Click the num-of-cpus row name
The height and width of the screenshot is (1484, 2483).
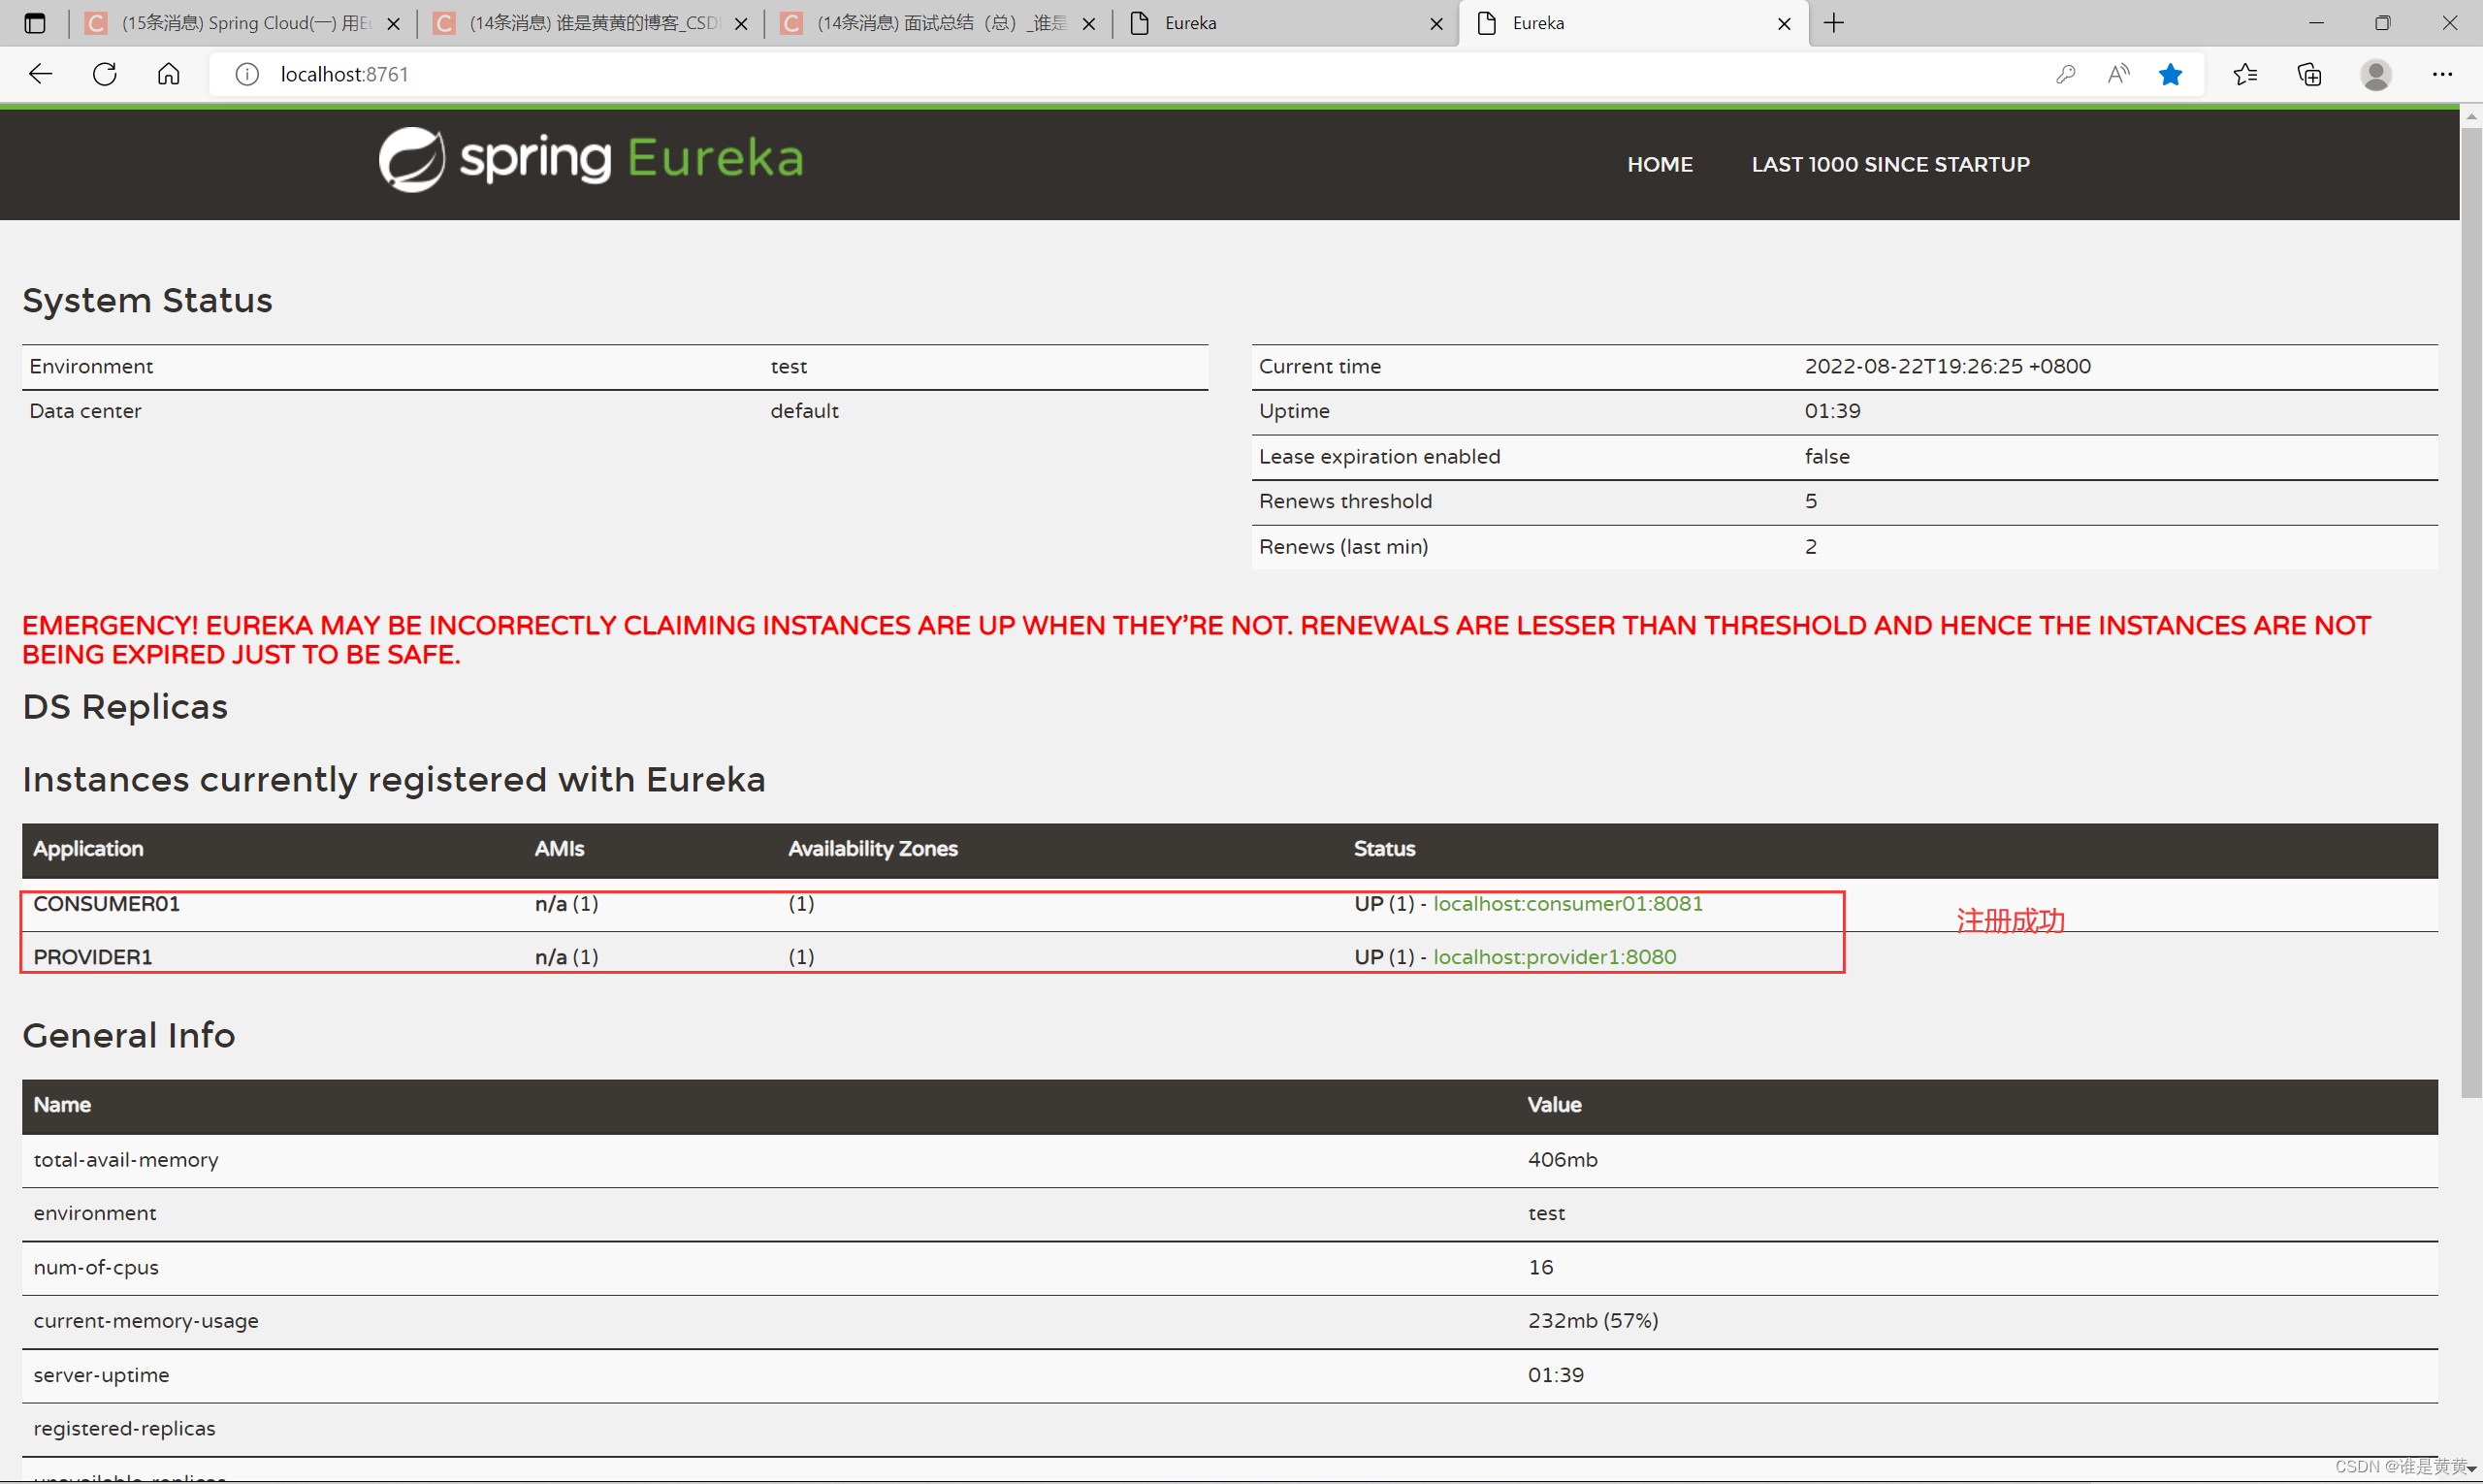tap(96, 1267)
